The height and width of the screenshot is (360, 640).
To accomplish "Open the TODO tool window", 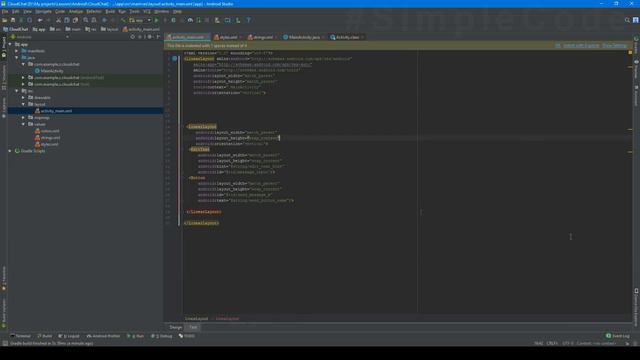I will [187, 336].
